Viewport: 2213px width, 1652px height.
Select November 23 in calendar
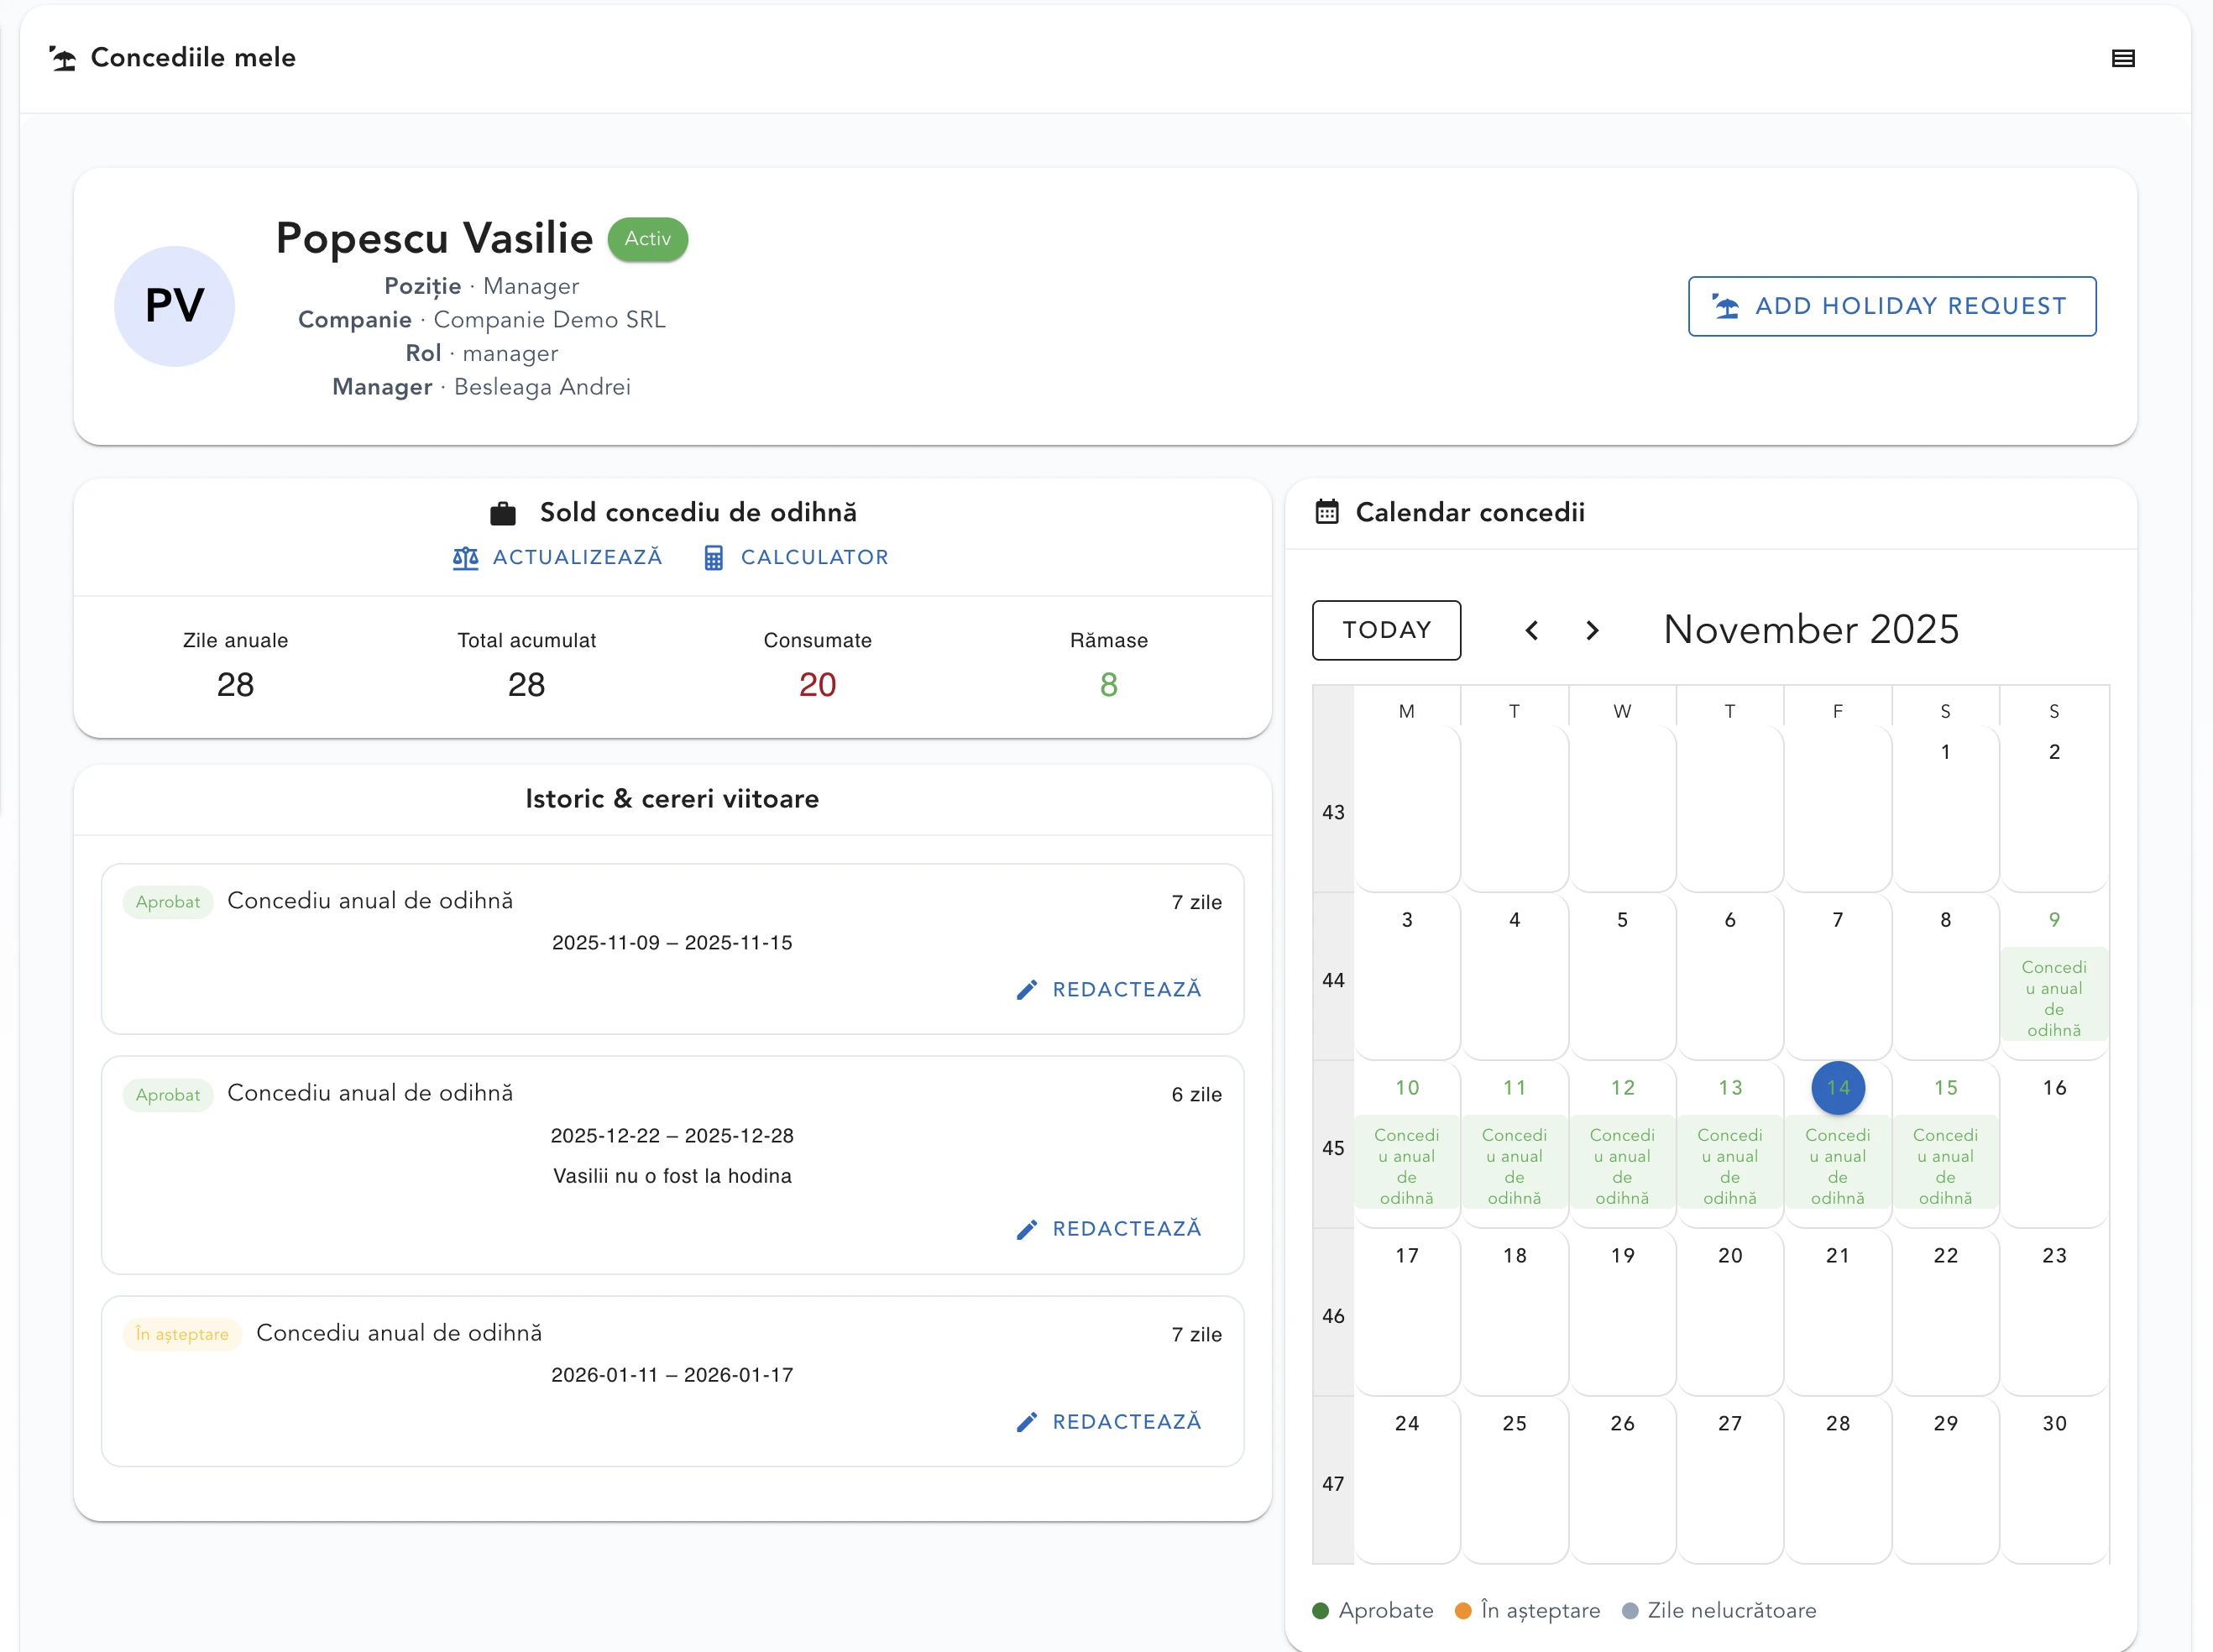point(2054,1256)
